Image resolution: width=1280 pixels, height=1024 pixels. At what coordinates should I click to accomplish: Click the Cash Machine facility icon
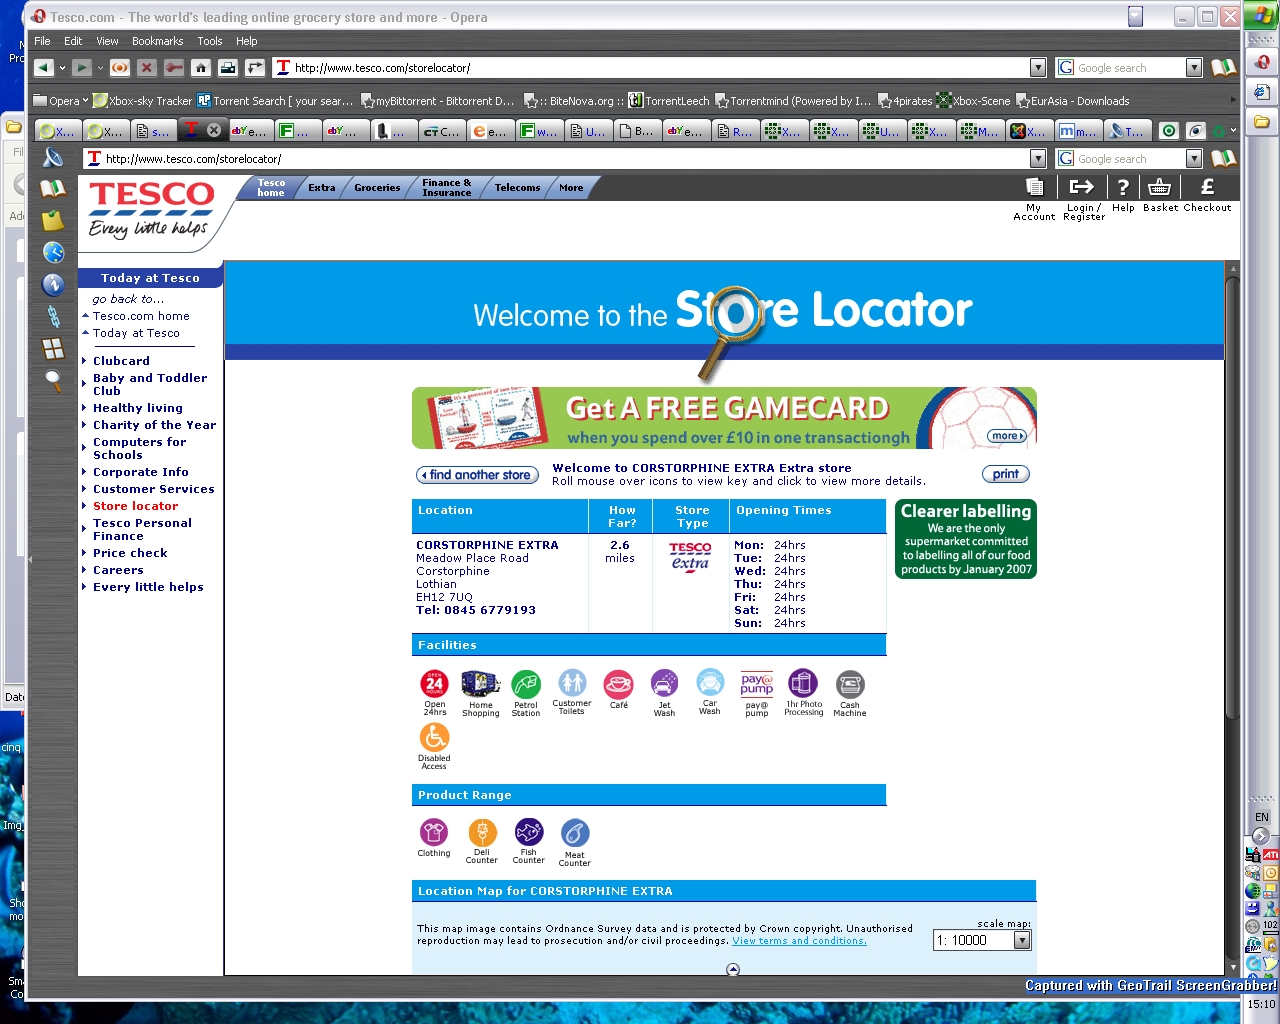tap(850, 684)
